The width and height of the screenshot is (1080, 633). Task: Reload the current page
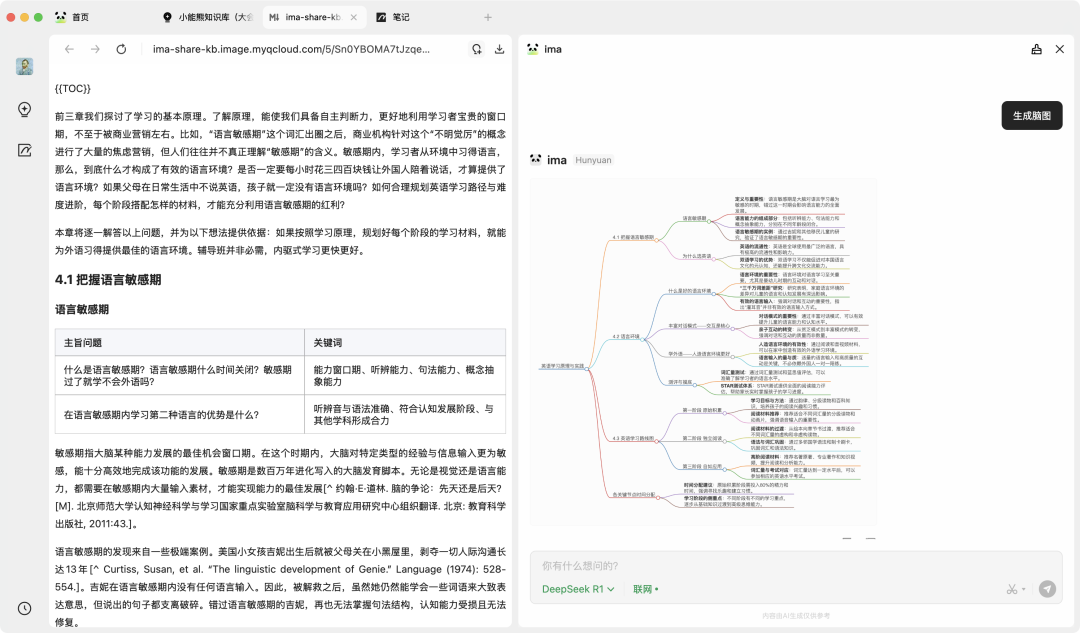121,49
